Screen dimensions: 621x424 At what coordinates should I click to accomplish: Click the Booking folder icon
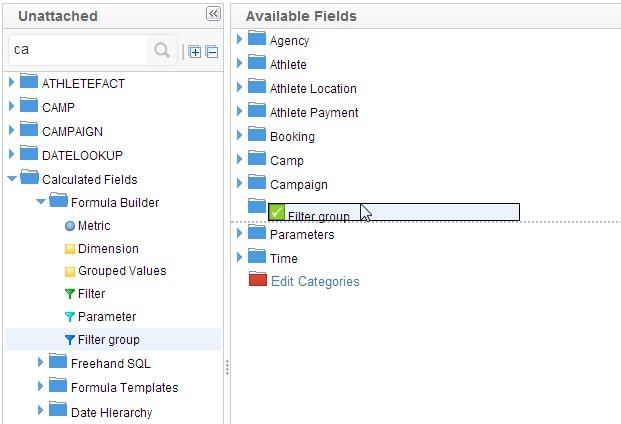coord(257,134)
